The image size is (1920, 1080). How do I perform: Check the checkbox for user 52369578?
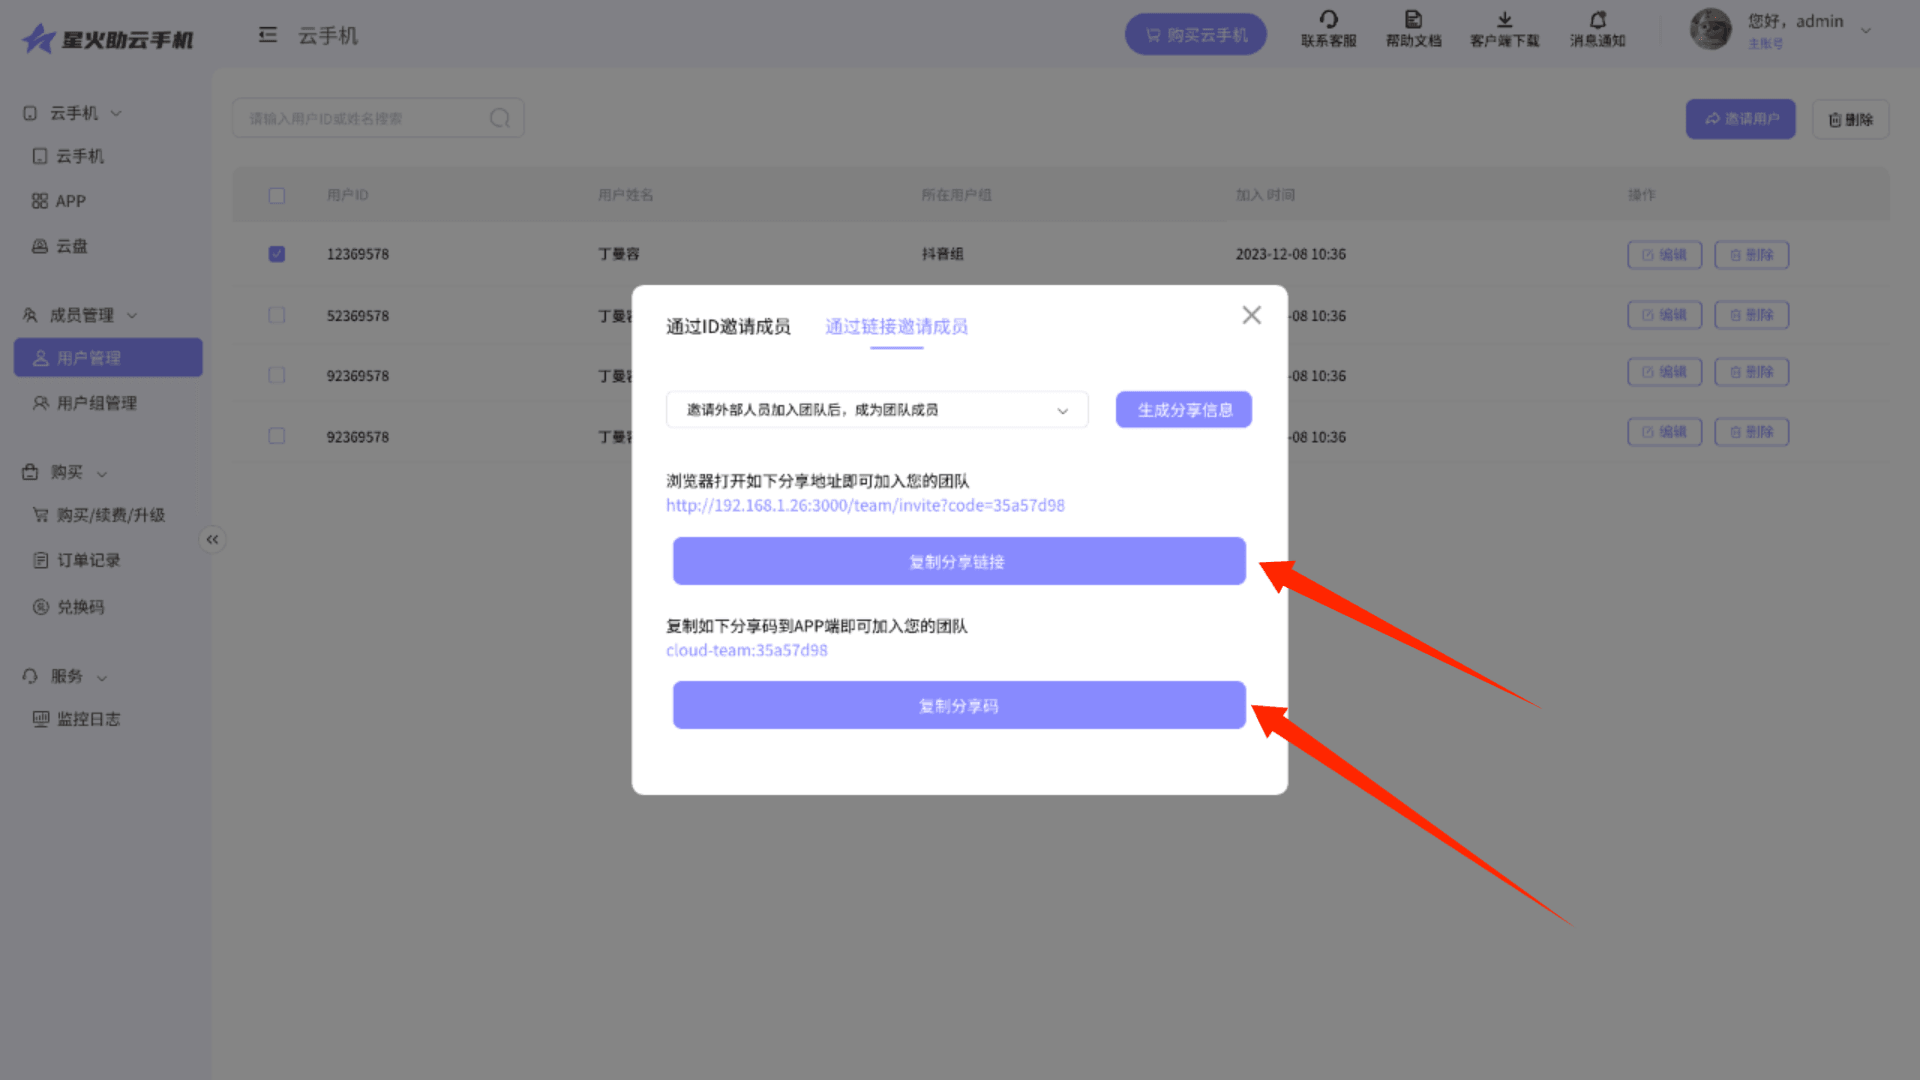tap(277, 315)
